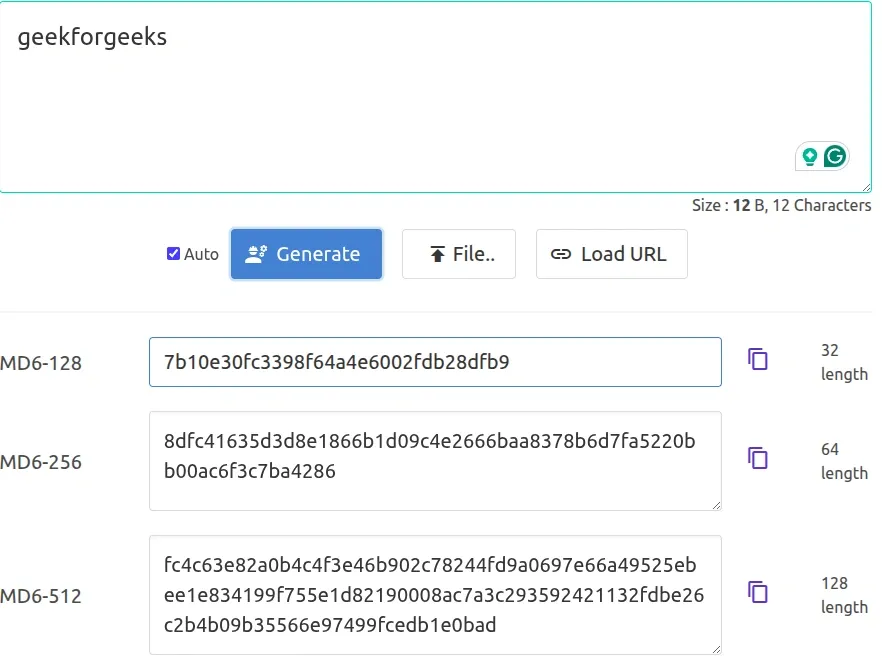Click into the MD6-512 hash output box
The width and height of the screenshot is (882, 661).
(x=435, y=595)
